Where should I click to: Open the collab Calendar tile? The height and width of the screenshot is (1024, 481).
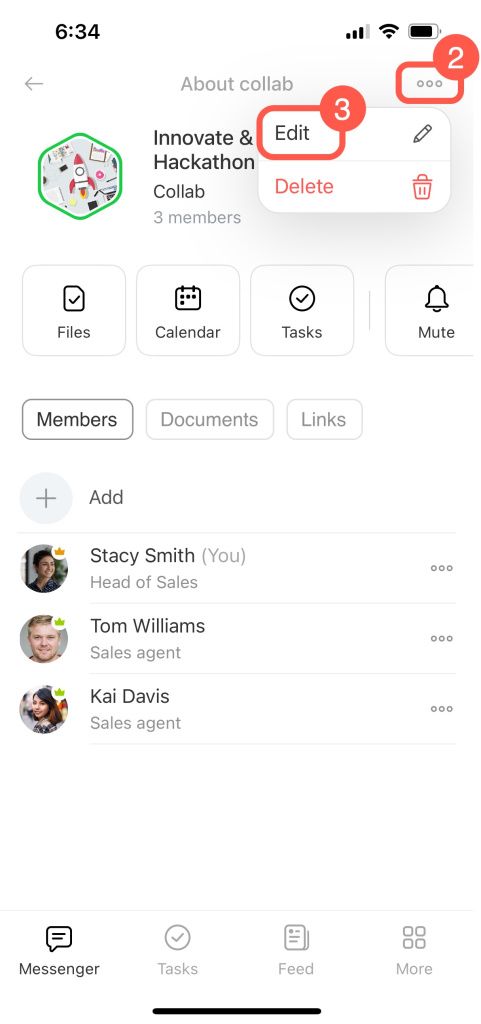[188, 310]
